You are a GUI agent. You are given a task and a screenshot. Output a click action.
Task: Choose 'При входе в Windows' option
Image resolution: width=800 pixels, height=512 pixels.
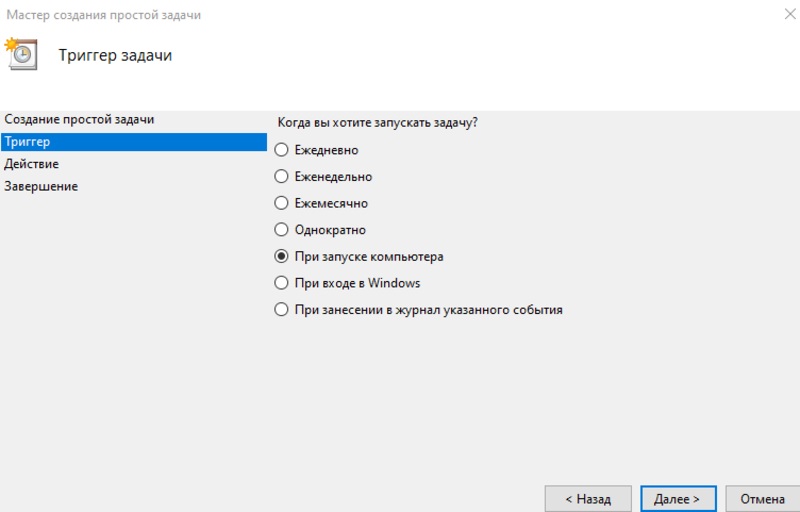tap(282, 283)
